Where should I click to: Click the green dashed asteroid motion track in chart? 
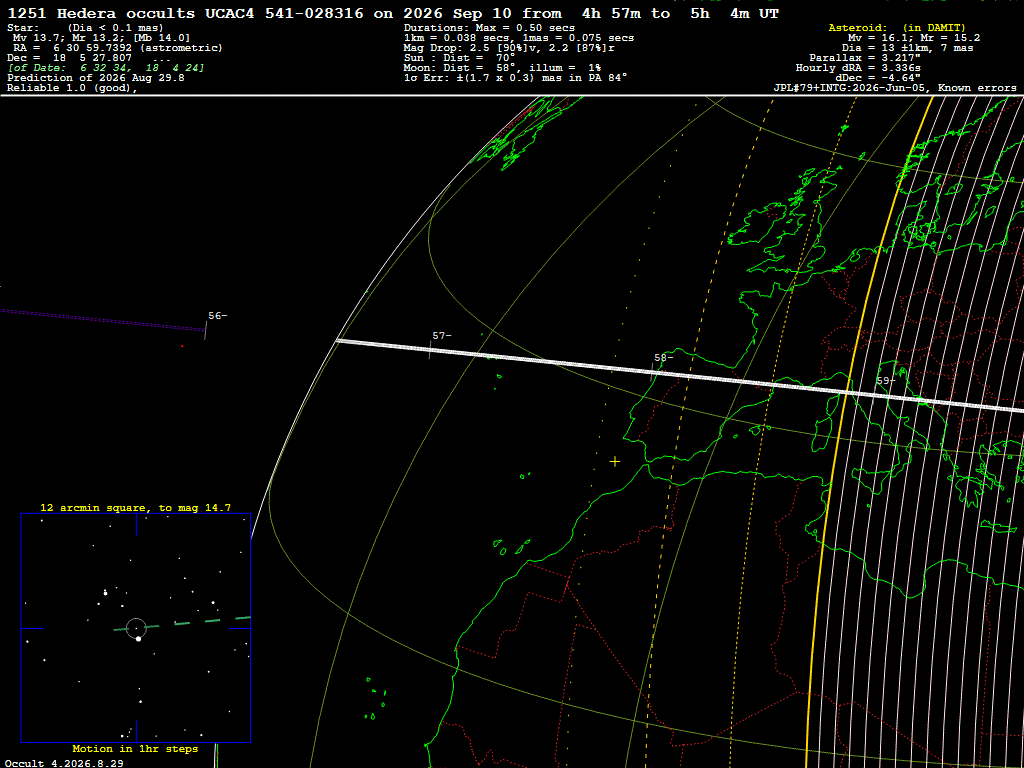pos(182,623)
